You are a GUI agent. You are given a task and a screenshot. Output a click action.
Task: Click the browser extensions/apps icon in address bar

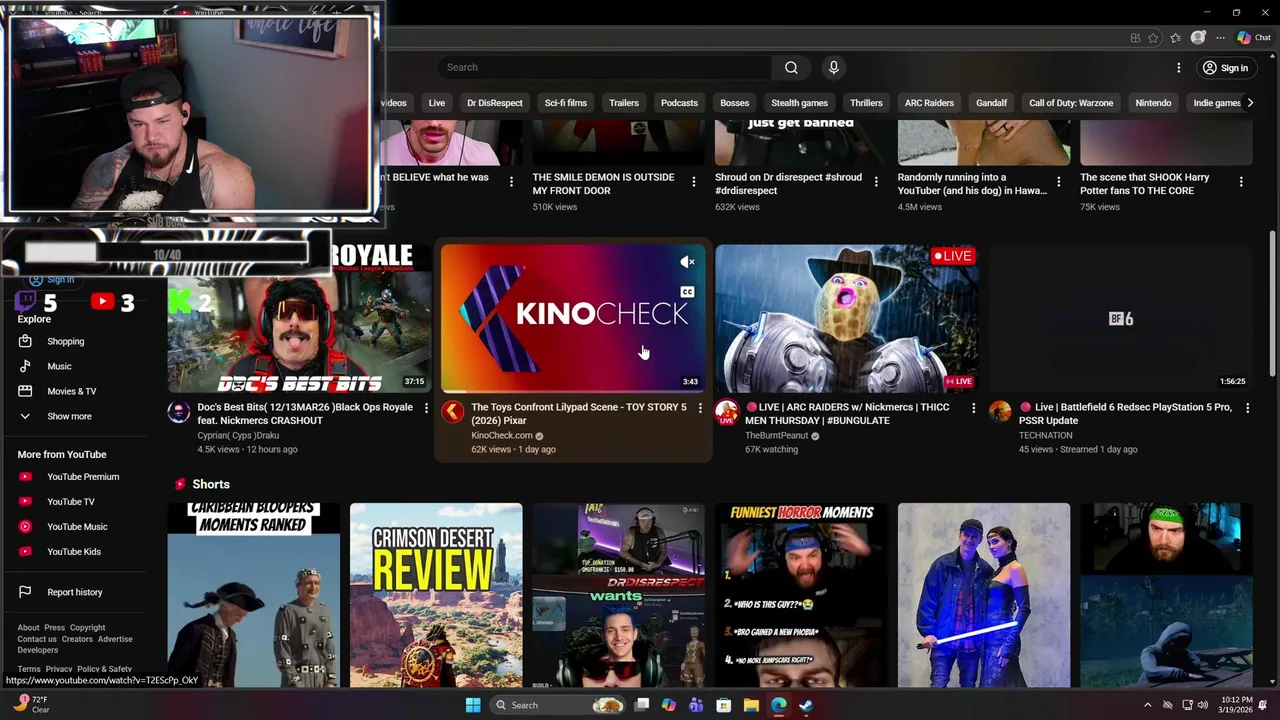pos(1135,38)
